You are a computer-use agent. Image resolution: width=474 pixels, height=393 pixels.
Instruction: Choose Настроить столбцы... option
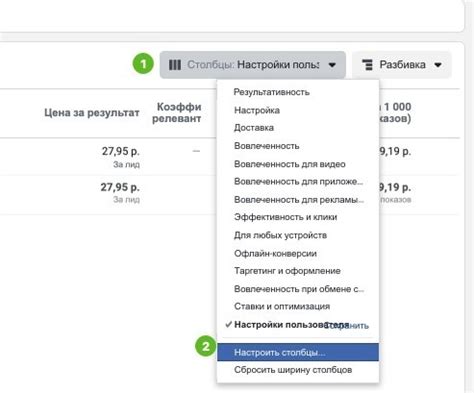click(x=298, y=352)
